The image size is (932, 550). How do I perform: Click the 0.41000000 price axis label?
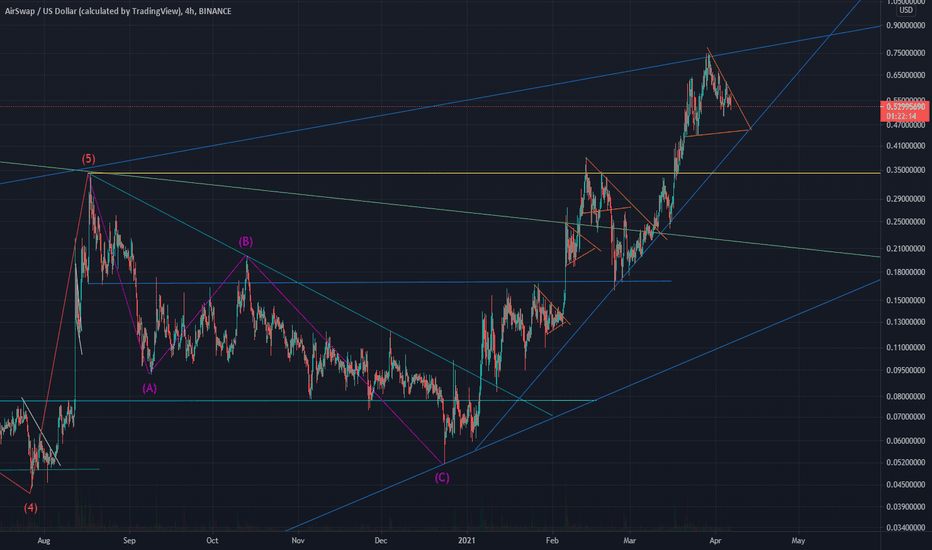click(905, 146)
